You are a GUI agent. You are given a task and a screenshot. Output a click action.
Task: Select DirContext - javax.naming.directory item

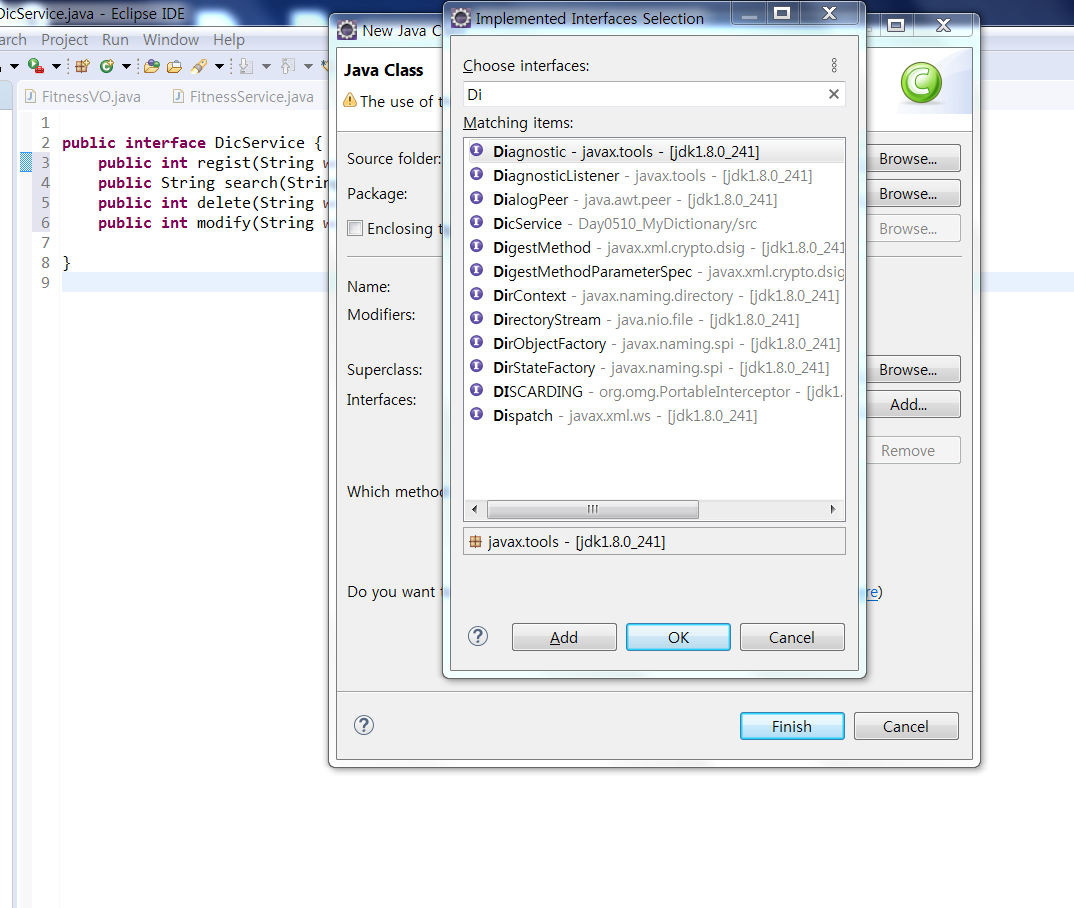pos(654,295)
